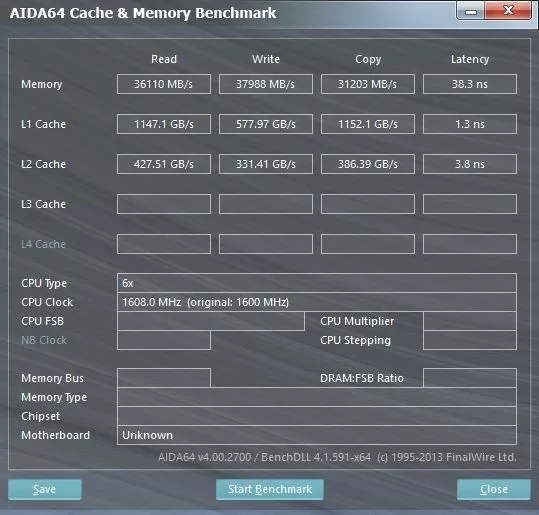
Task: Select the Memory Read value 36110 MB/s
Action: pos(164,84)
